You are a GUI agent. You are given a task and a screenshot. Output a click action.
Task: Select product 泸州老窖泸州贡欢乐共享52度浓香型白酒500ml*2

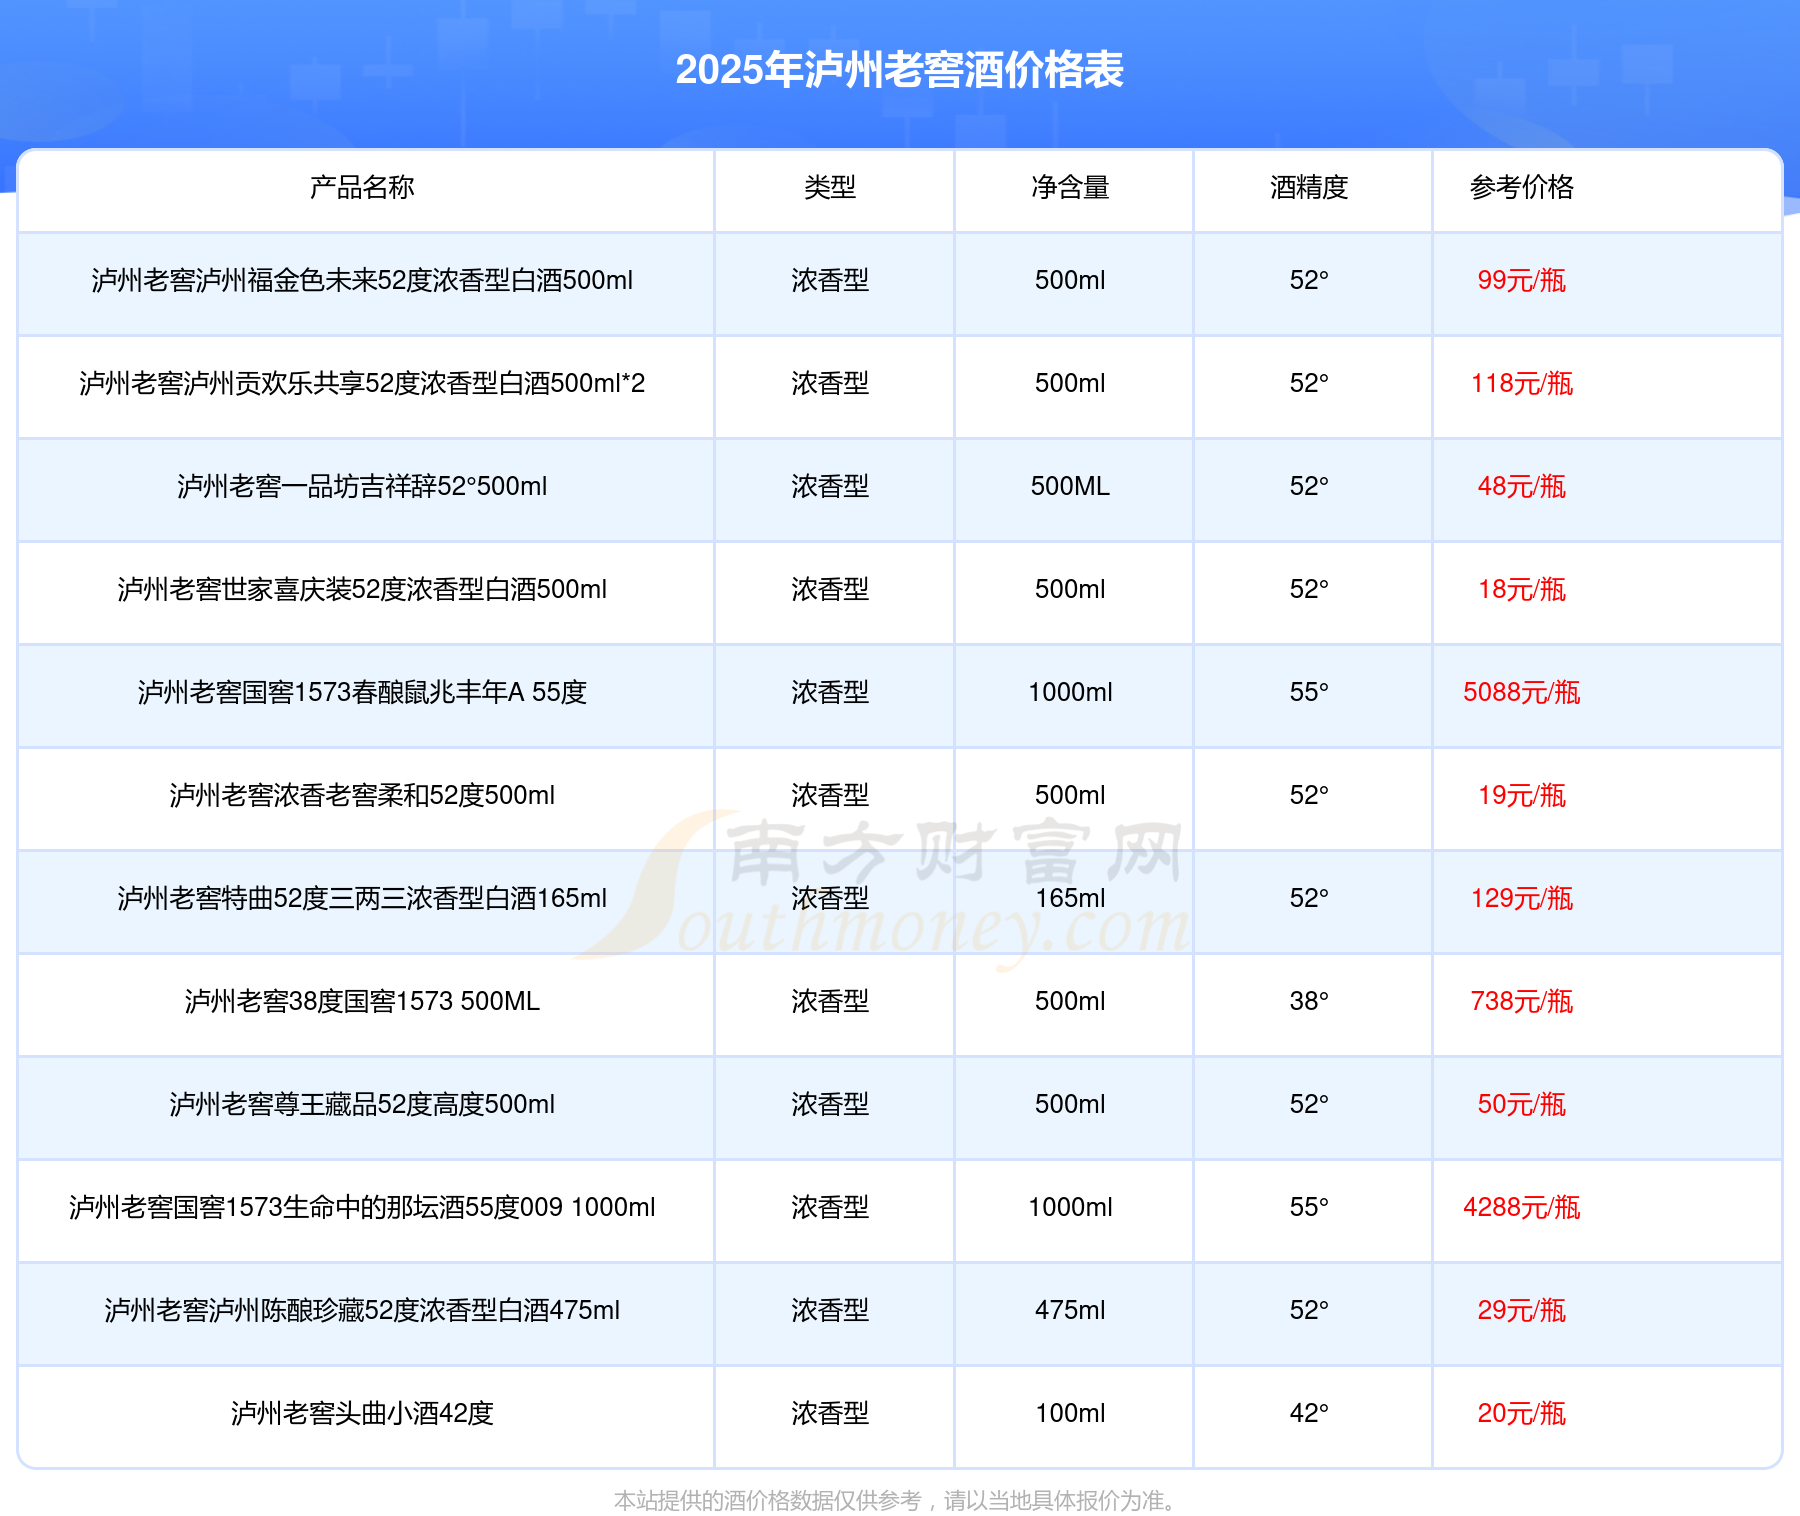click(362, 383)
